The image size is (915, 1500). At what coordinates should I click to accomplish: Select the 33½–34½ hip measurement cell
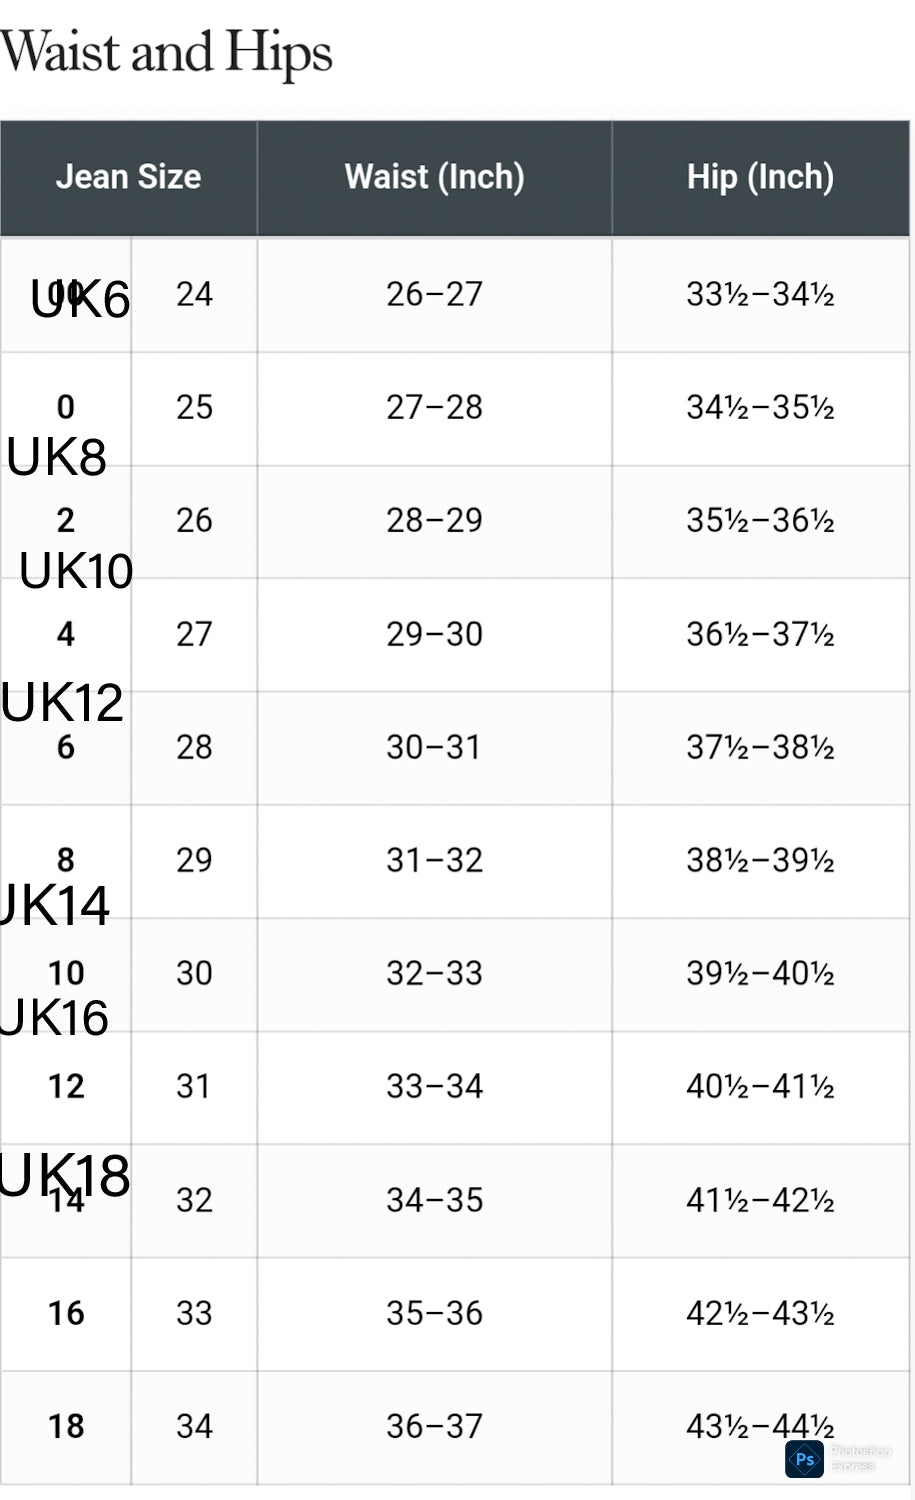coord(760,294)
